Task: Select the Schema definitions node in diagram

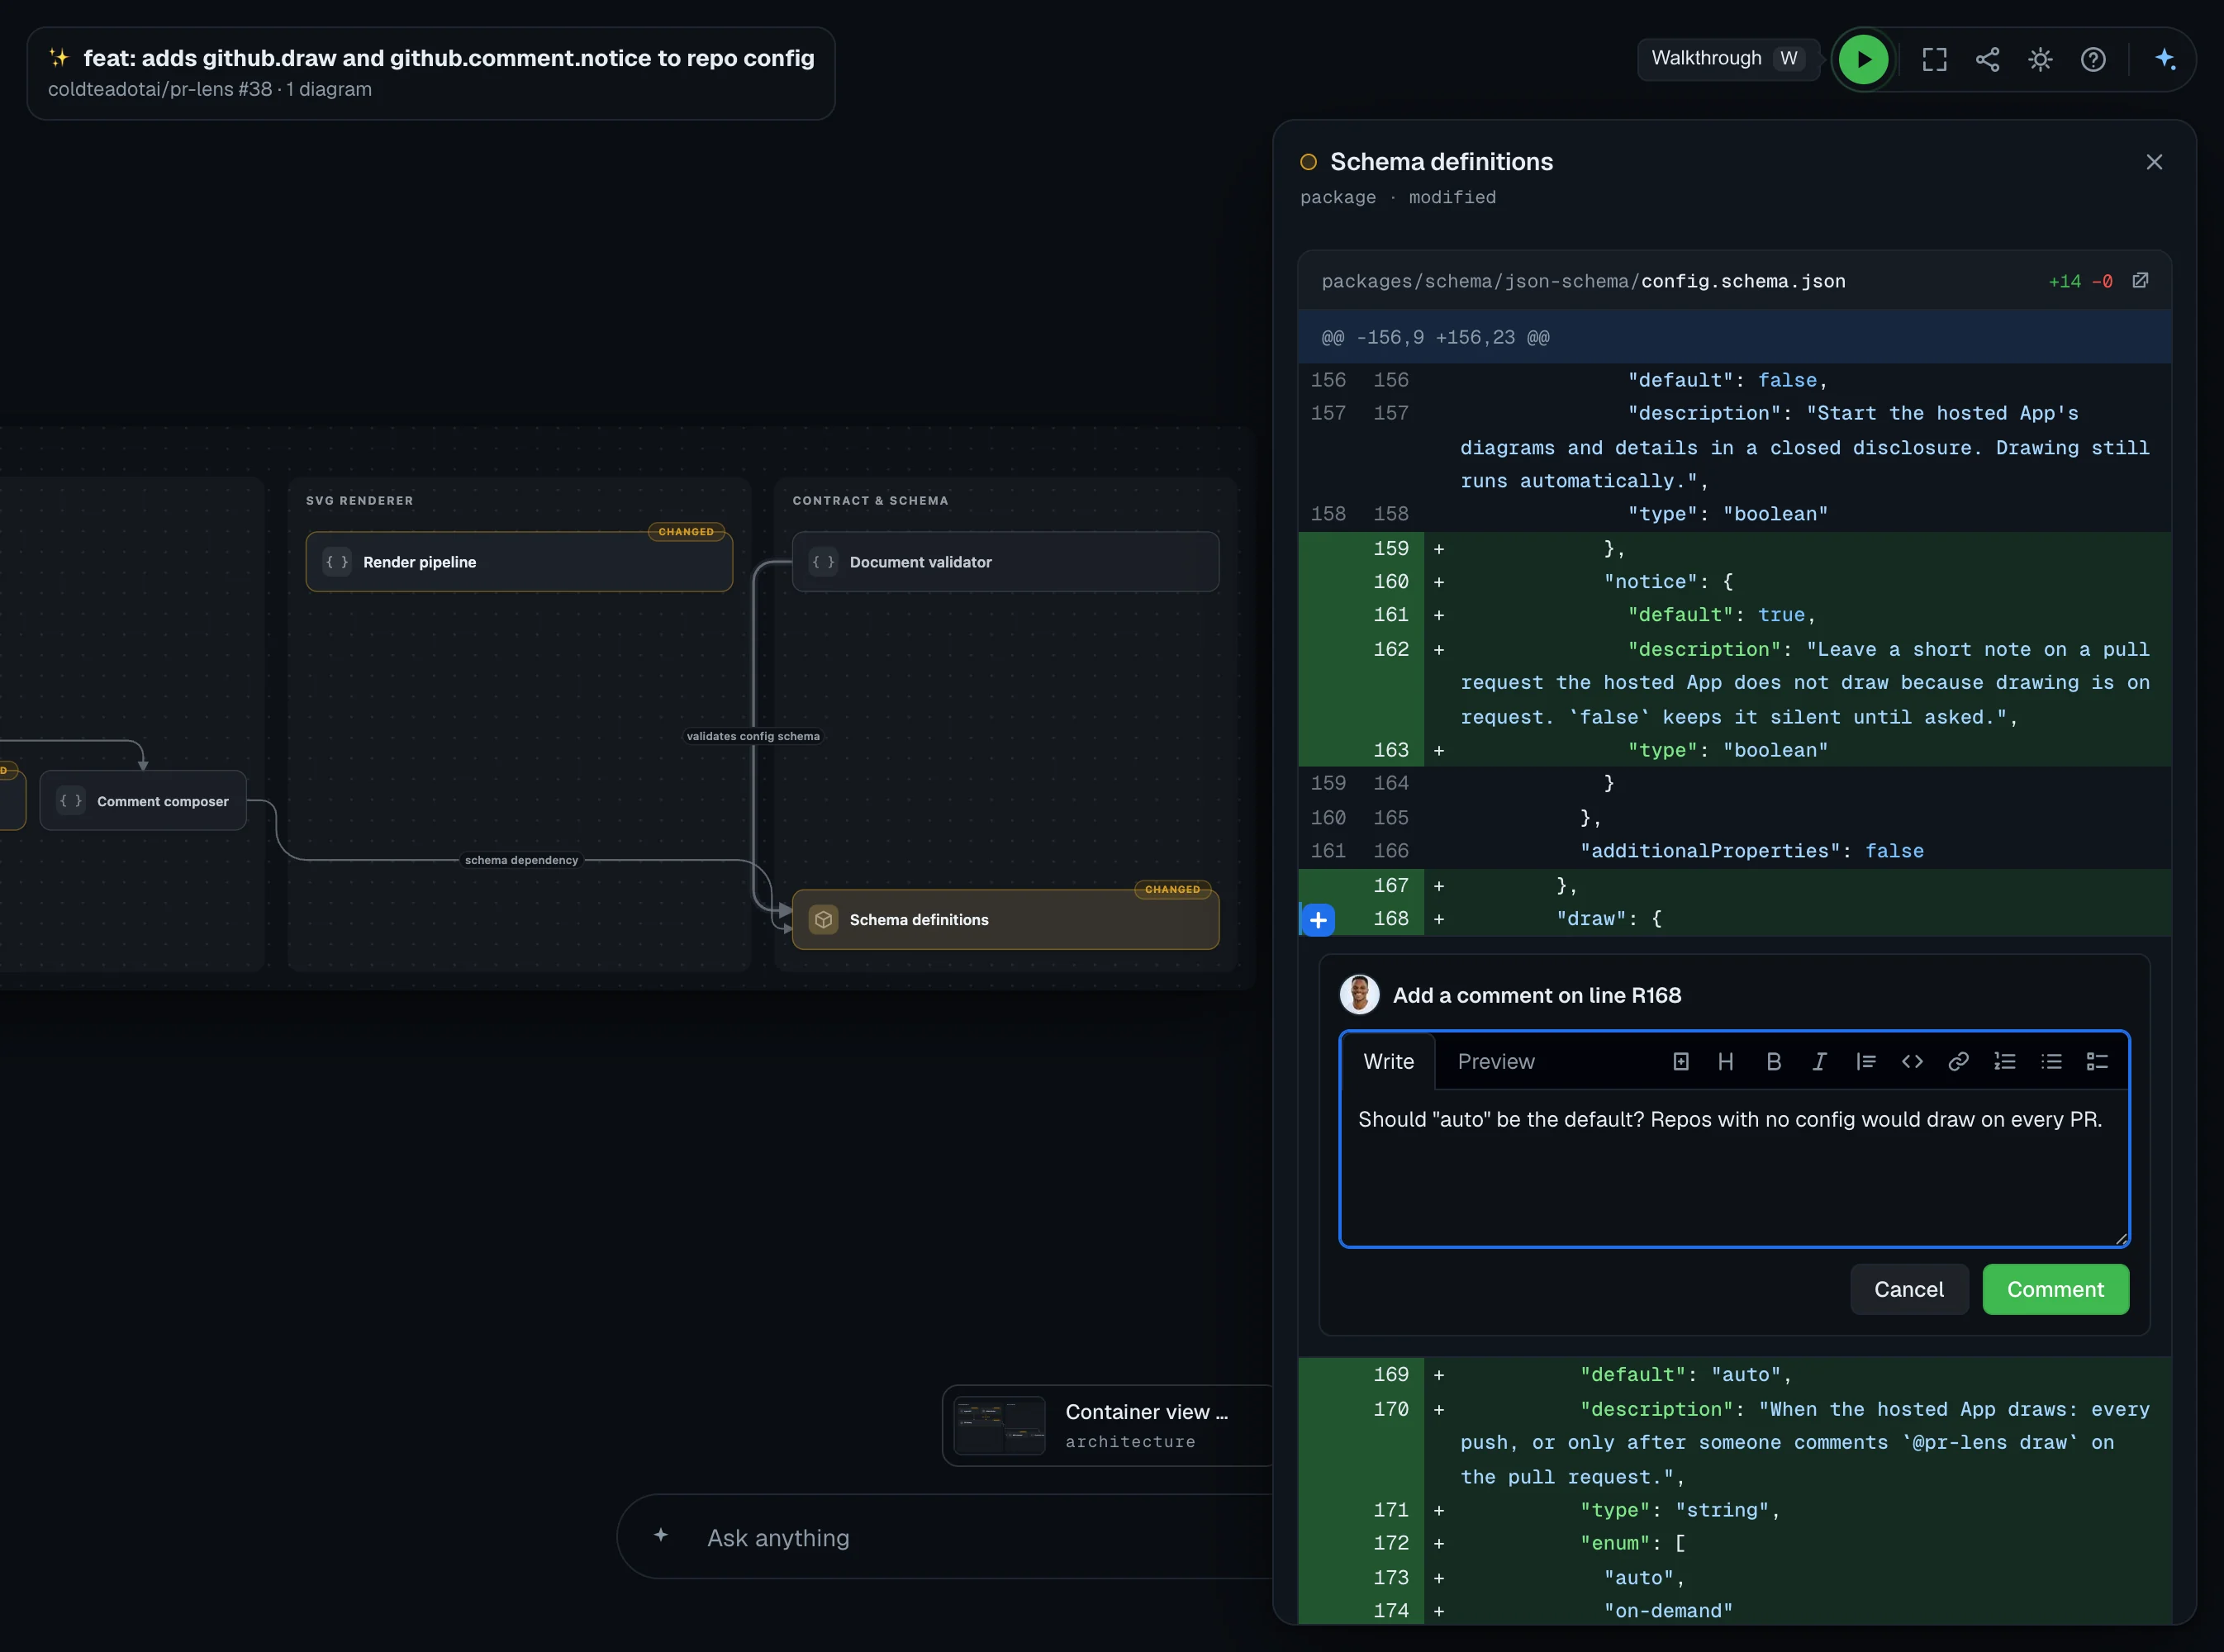Action: [1005, 919]
